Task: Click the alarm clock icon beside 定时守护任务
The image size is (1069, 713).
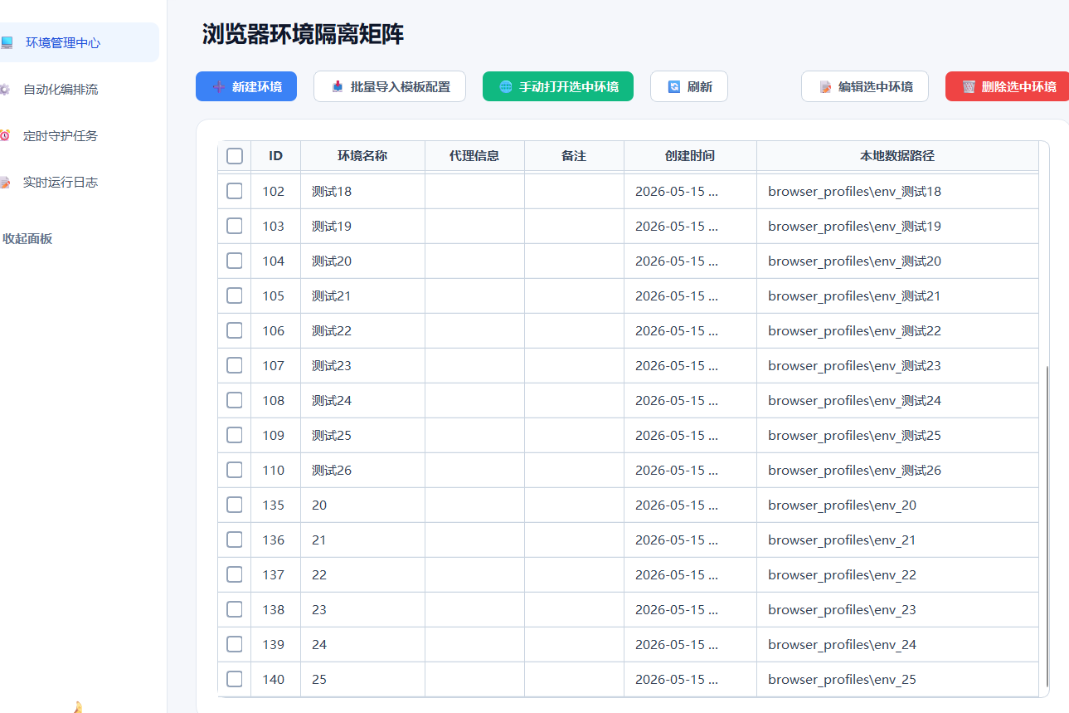Action: pos(5,136)
